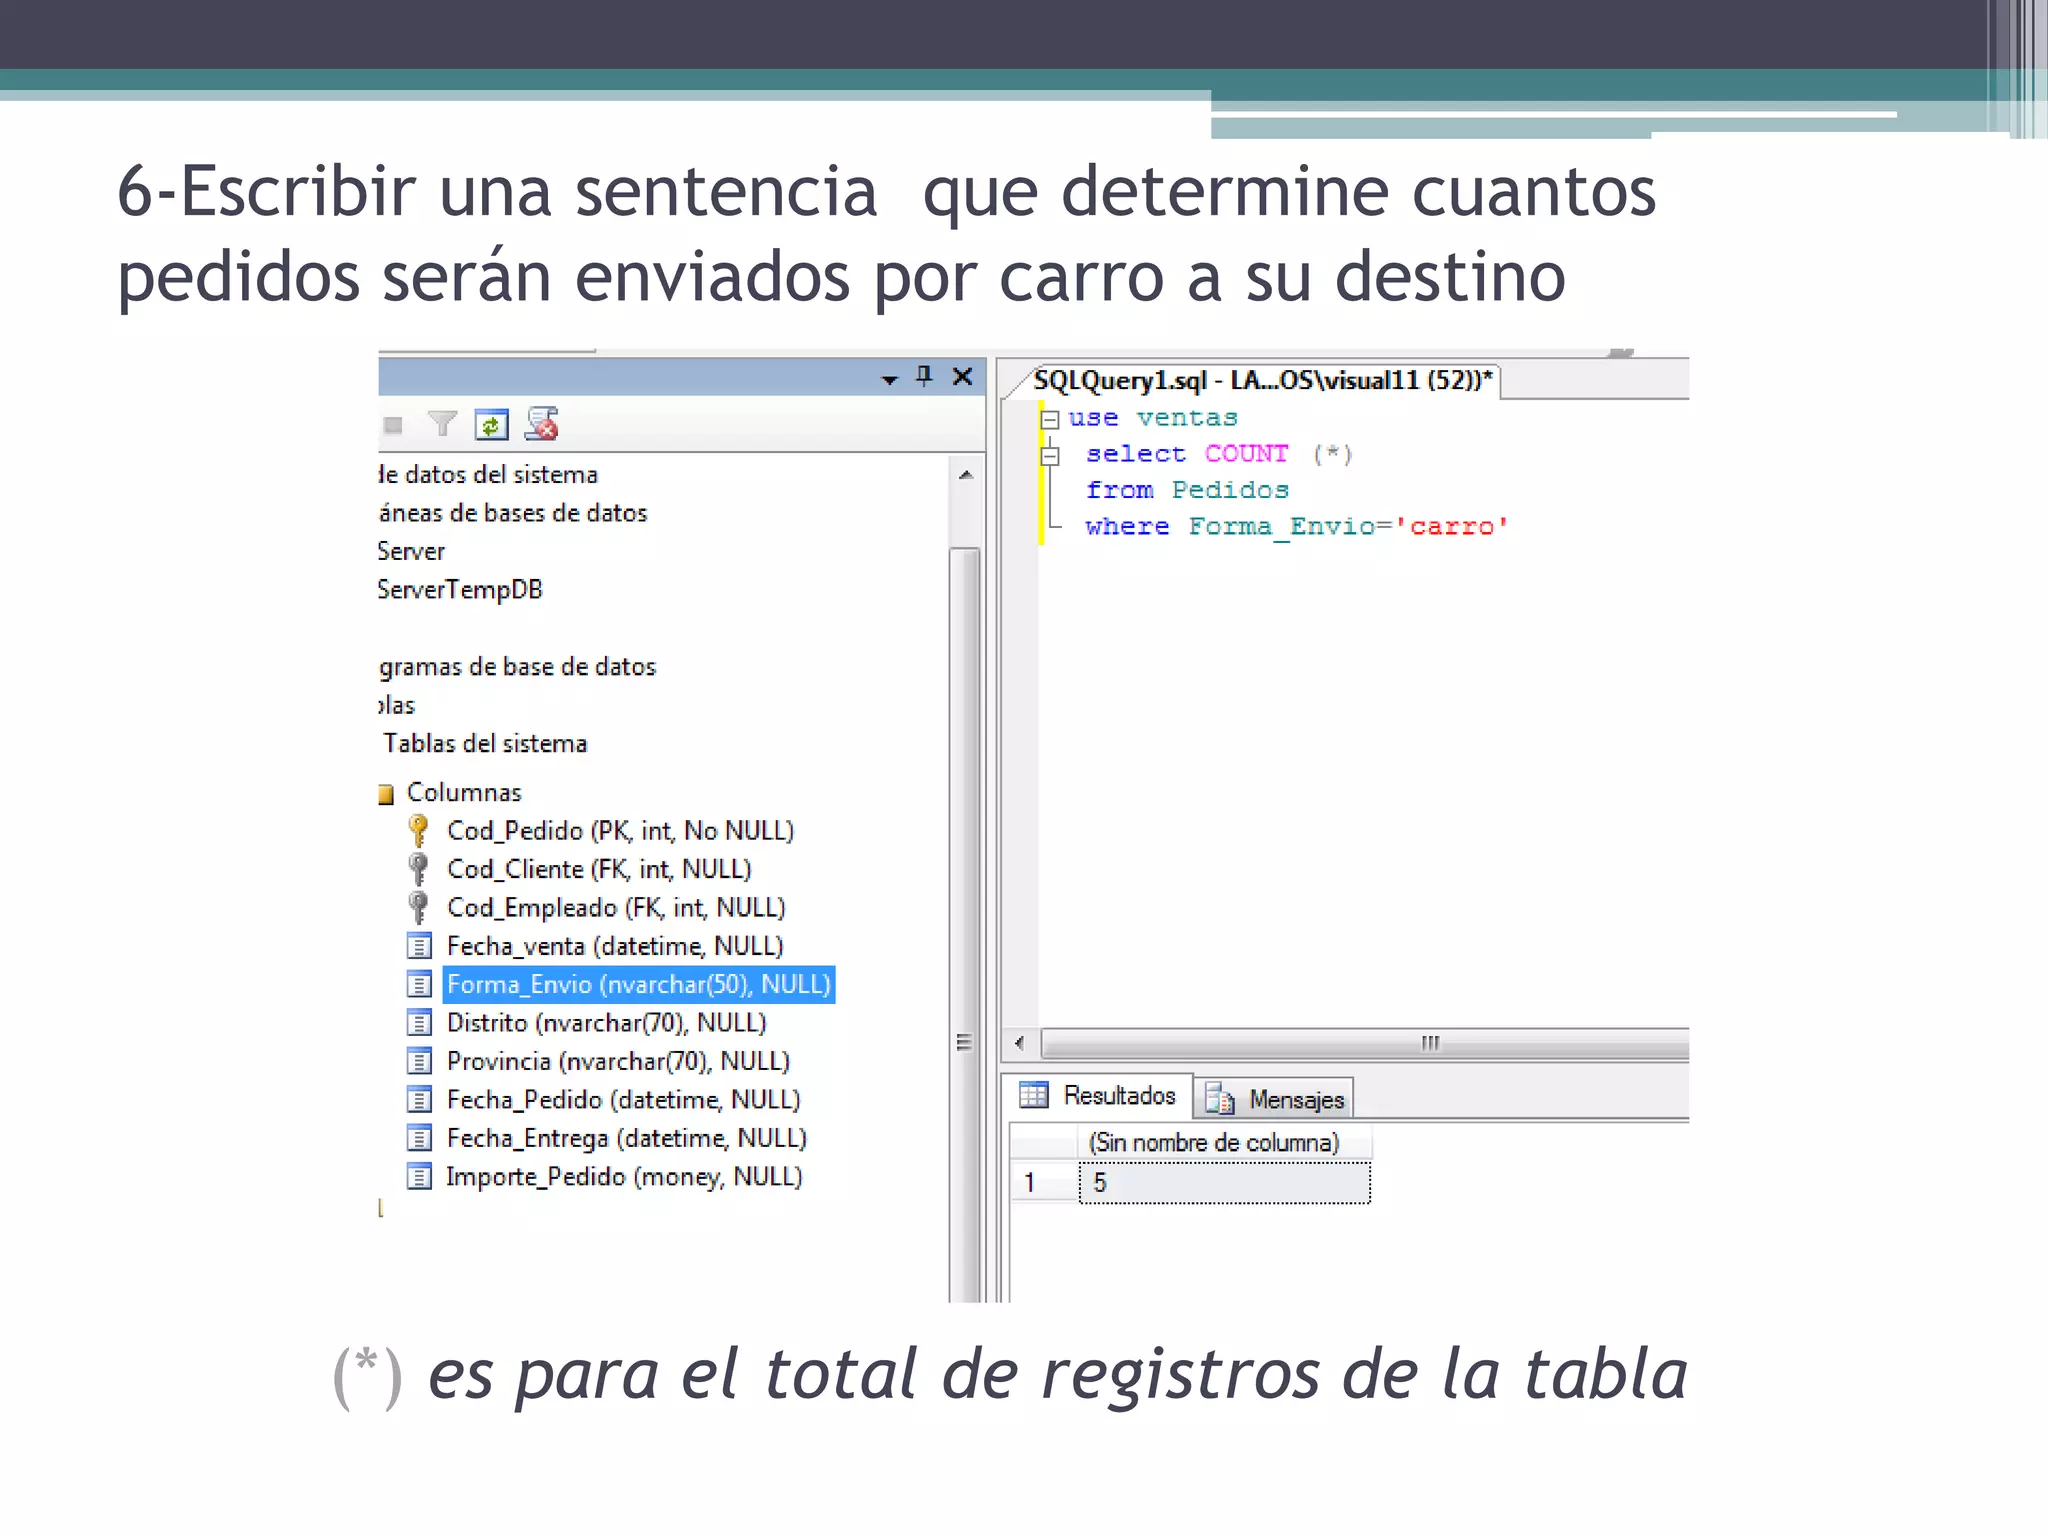The width and height of the screenshot is (2048, 1536).
Task: Click the stop button in Object Explorer toolbar
Action: click(393, 426)
